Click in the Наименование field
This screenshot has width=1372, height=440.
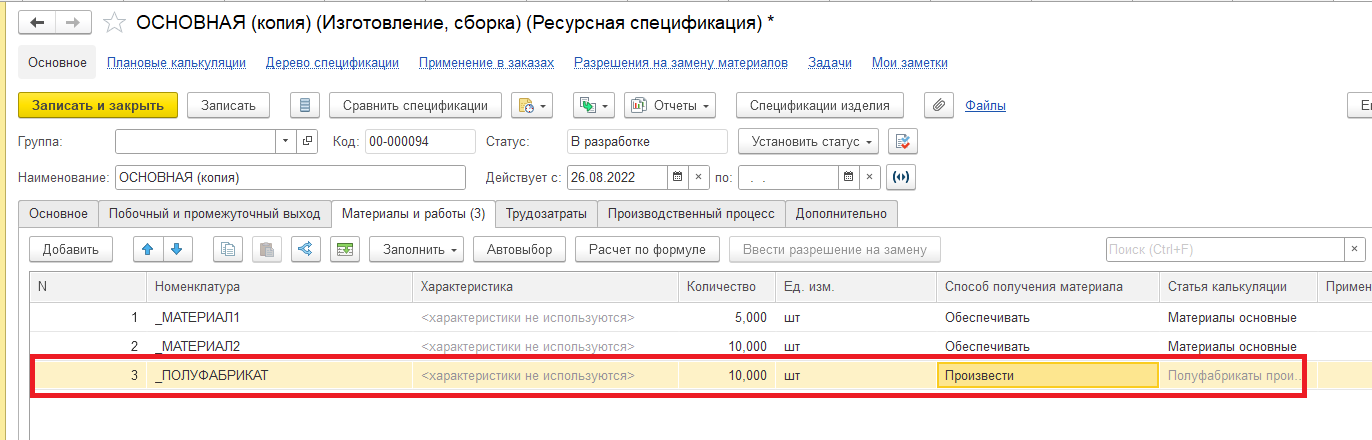[290, 177]
